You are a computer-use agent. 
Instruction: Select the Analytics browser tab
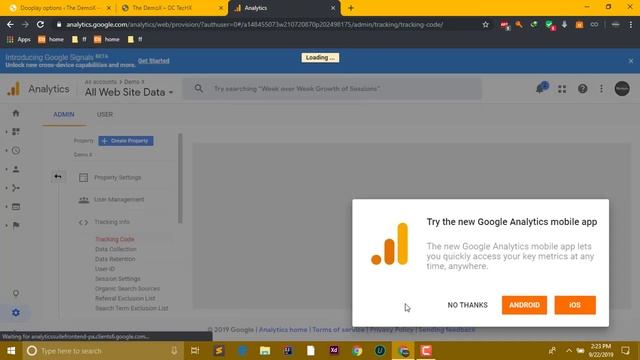point(284,8)
